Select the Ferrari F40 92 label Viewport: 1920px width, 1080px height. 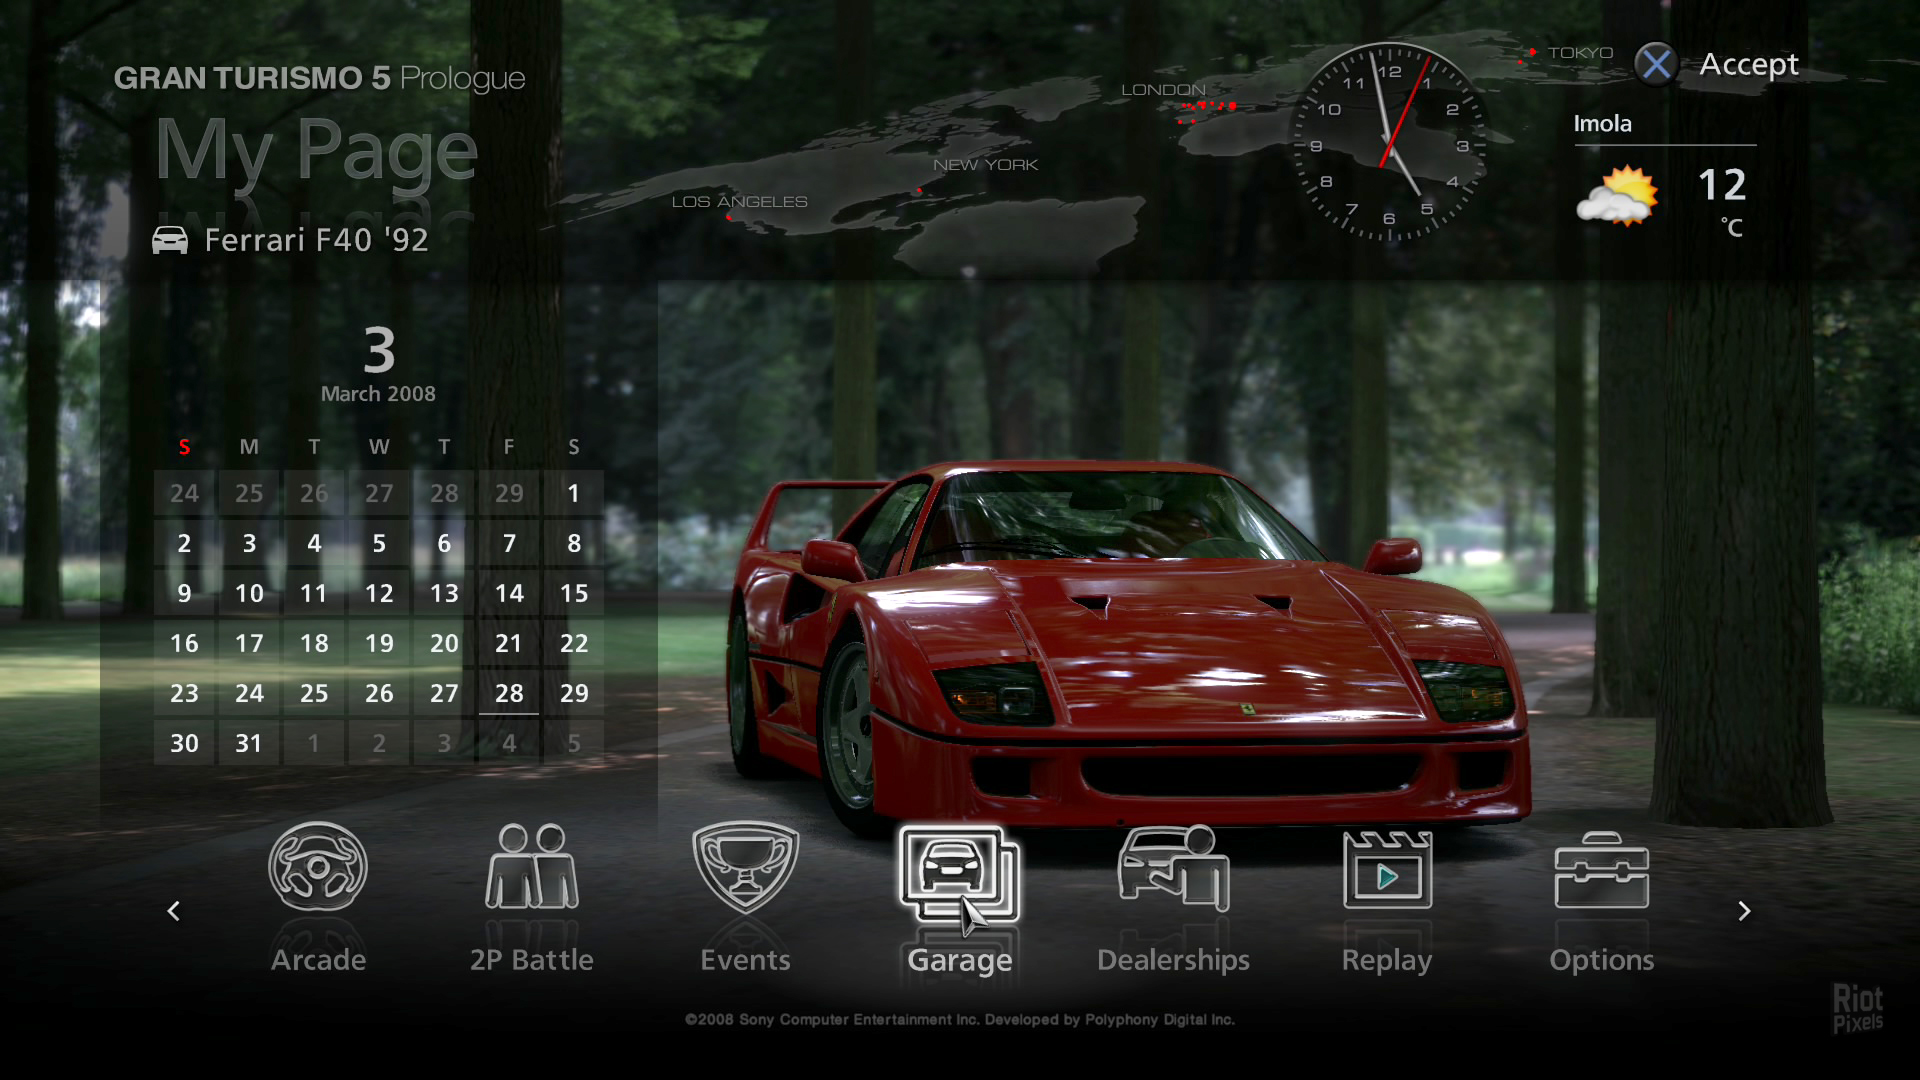coord(314,239)
